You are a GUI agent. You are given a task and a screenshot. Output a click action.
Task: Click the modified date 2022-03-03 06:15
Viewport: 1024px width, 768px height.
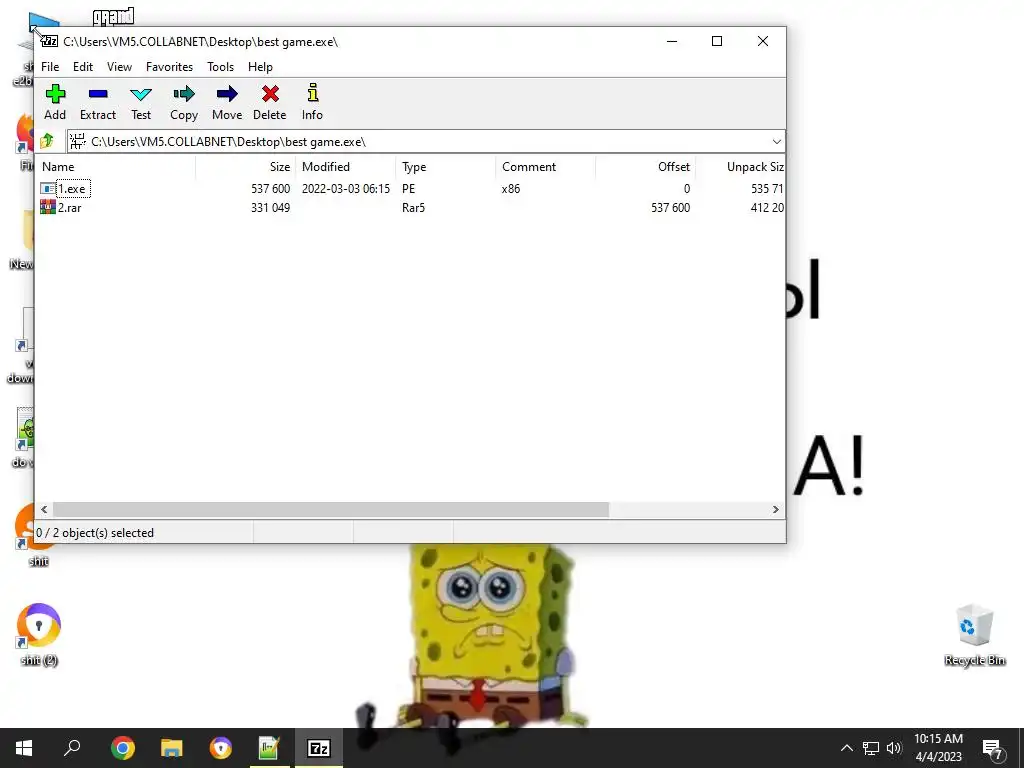tap(345, 189)
